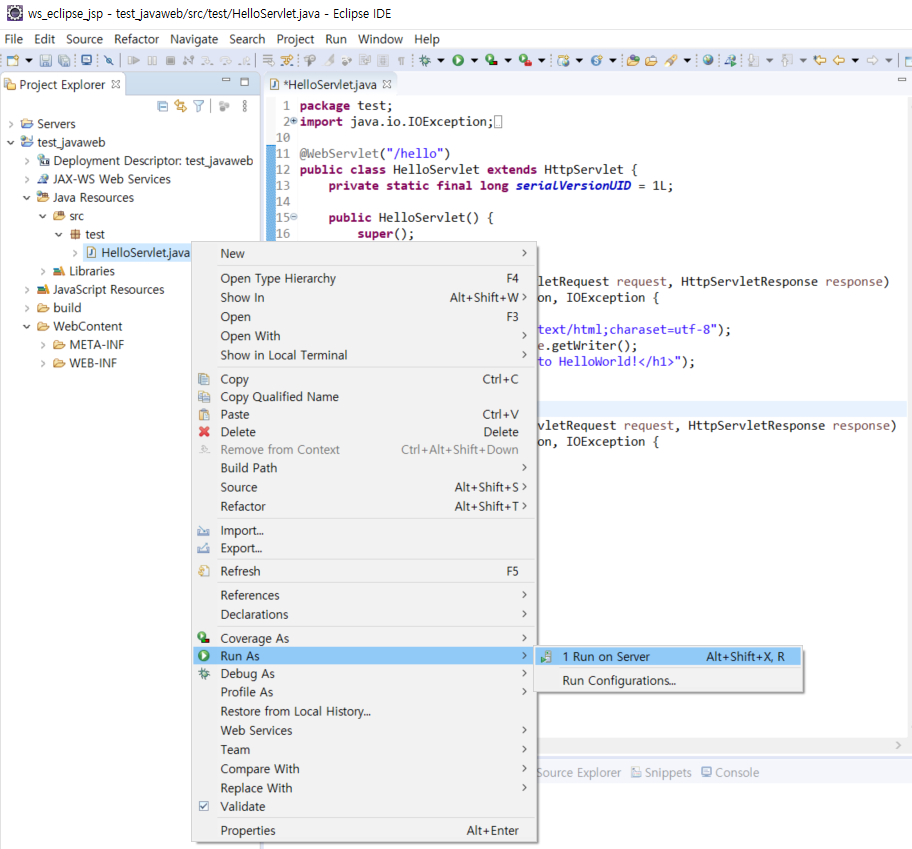Close the Project Explorer view tab
Viewport: 912px width, 849px height.
coord(116,84)
